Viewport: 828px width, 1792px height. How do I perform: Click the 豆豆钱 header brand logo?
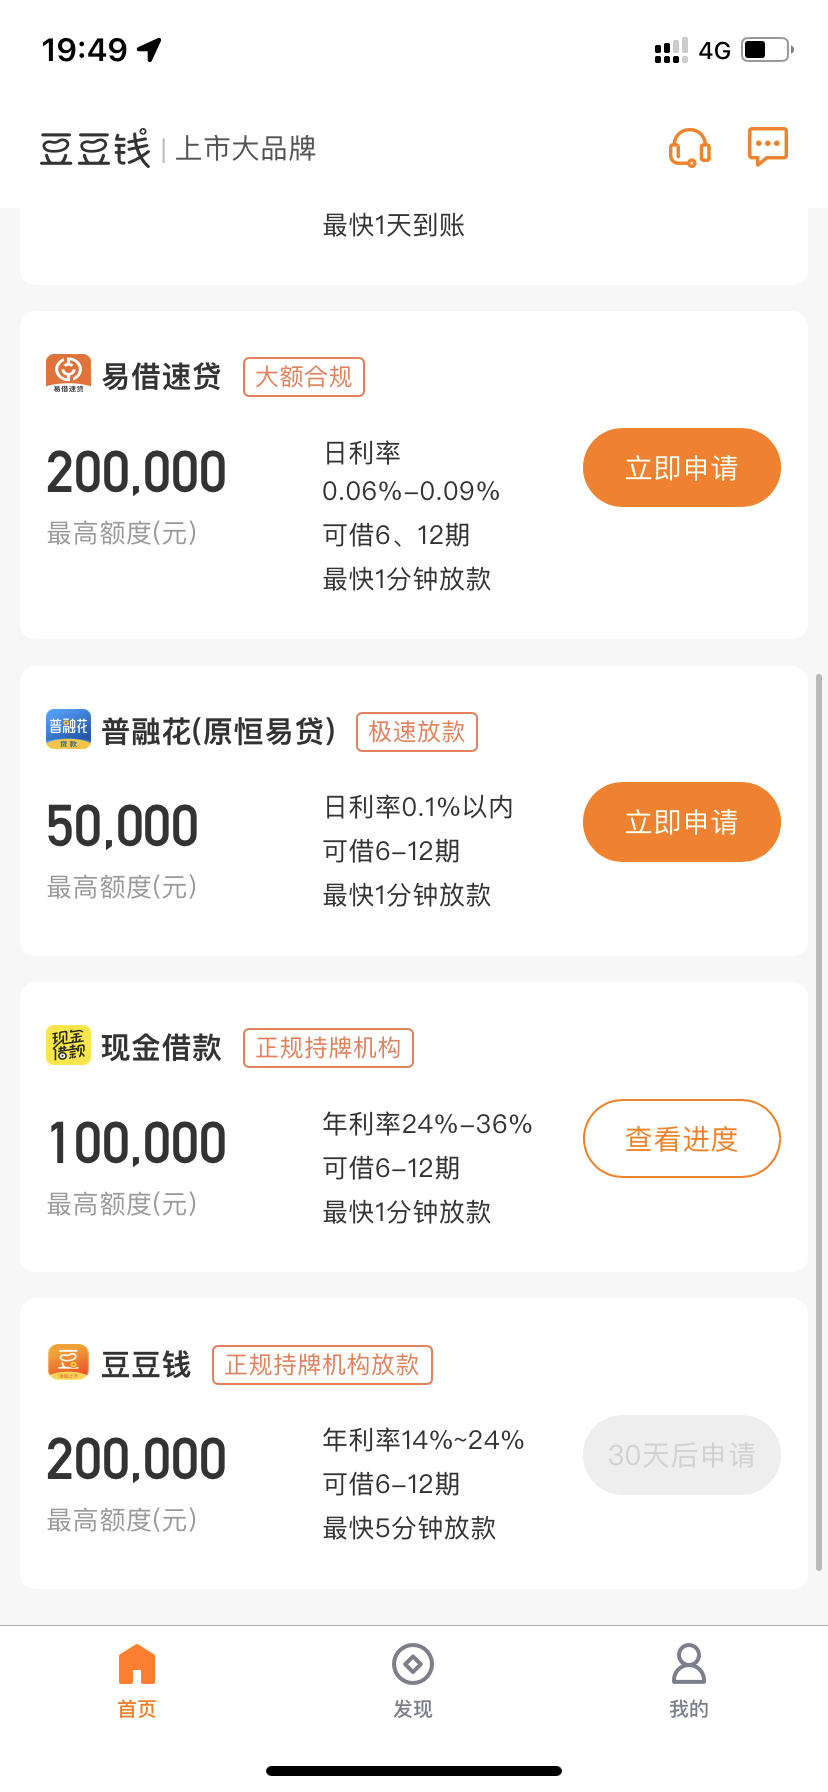tap(95, 148)
